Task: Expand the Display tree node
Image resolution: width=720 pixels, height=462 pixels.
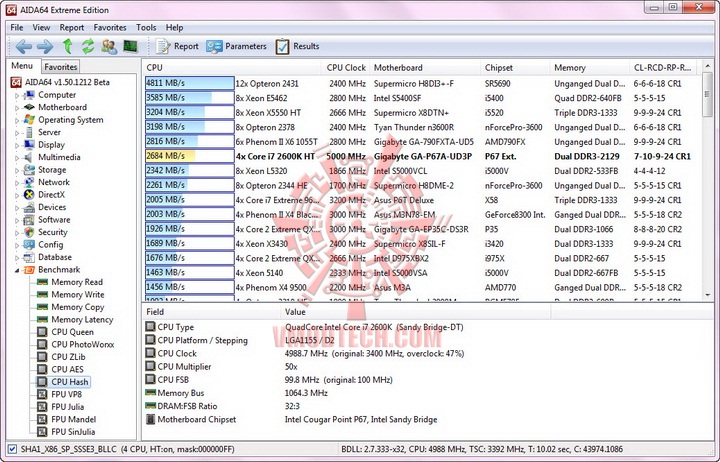Action: click(x=17, y=145)
